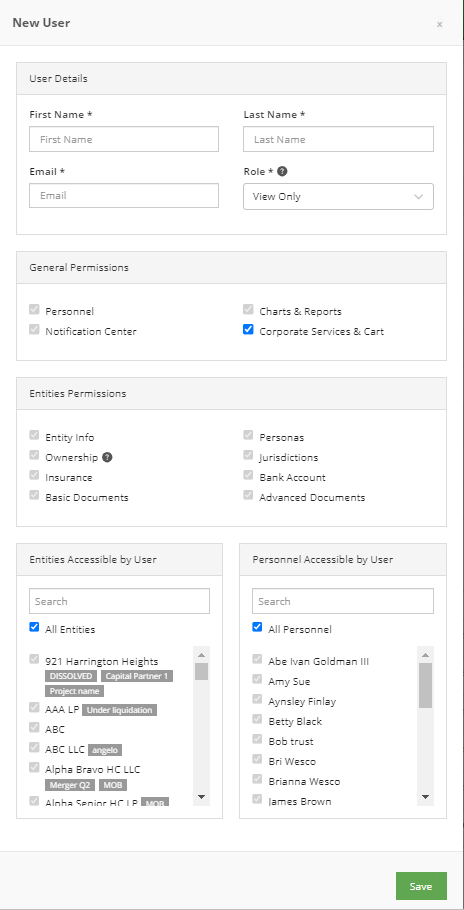
Task: Uncheck Corporate Services & Cart permission
Action: click(x=248, y=330)
